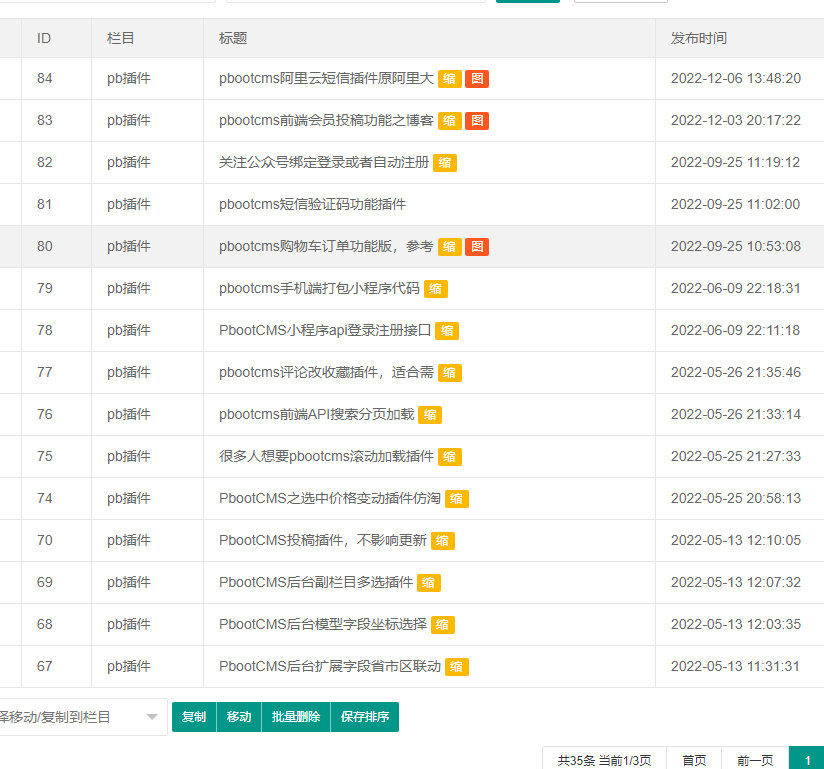This screenshot has width=824, height=769.
Task: Open the article pbootcms短信验证码功能插件
Action: click(x=312, y=205)
